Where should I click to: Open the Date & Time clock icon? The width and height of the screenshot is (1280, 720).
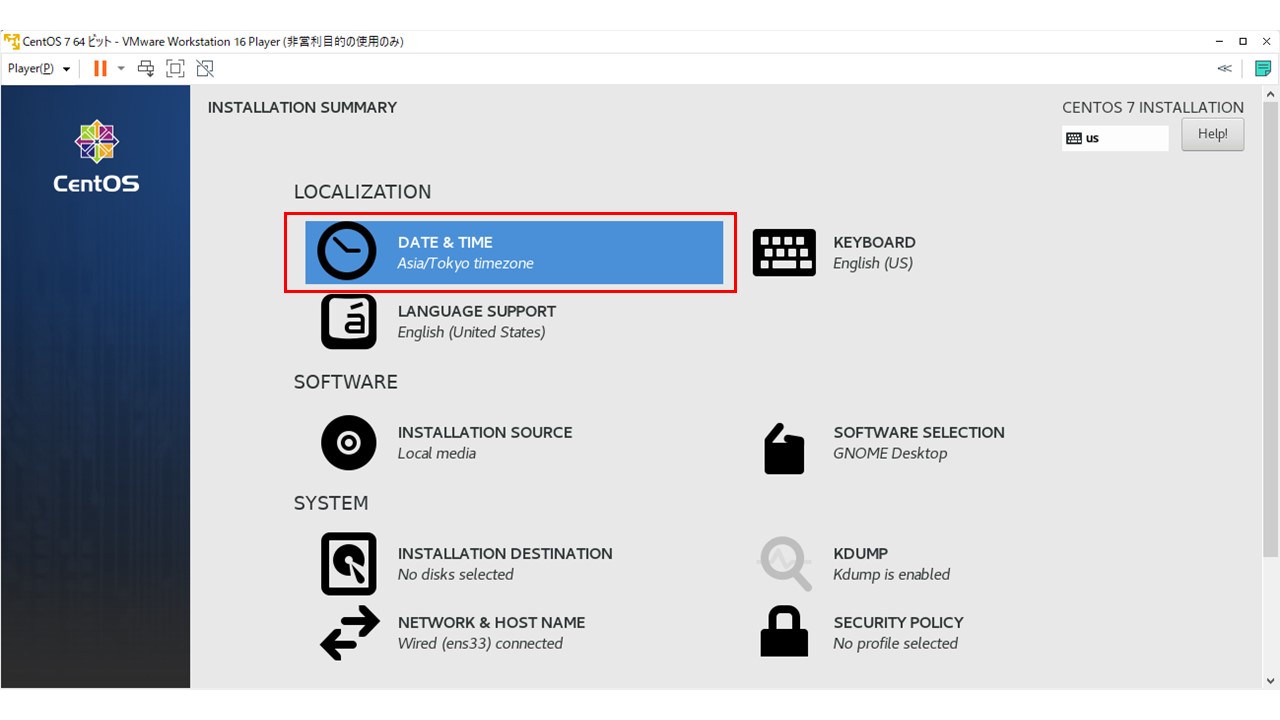(x=347, y=252)
